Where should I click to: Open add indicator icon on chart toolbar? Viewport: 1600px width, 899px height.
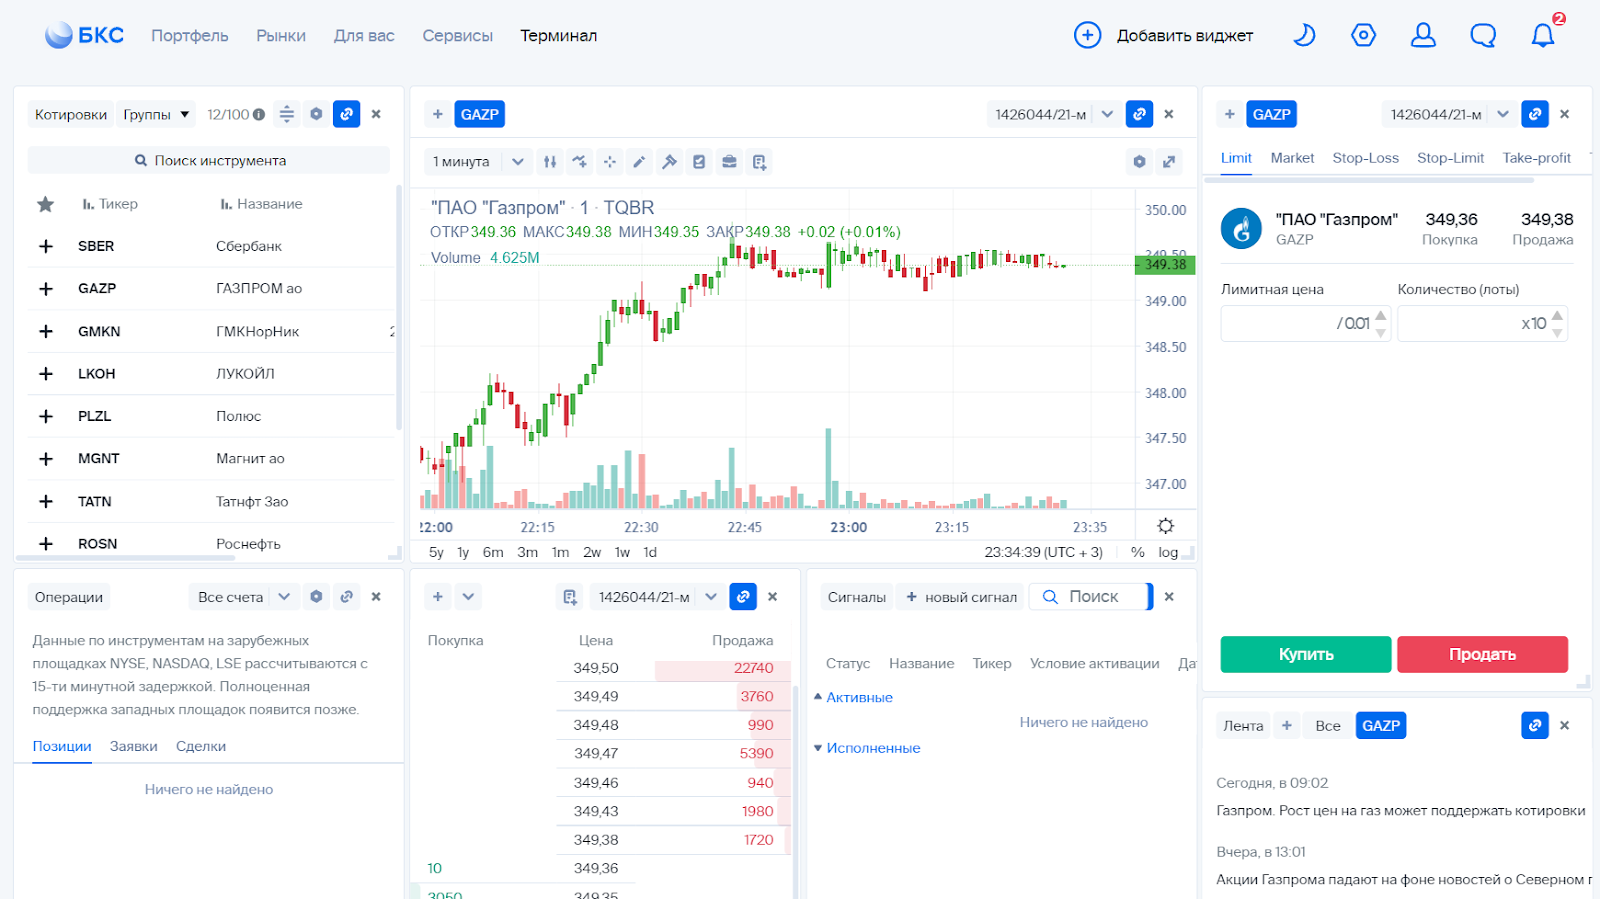579,161
